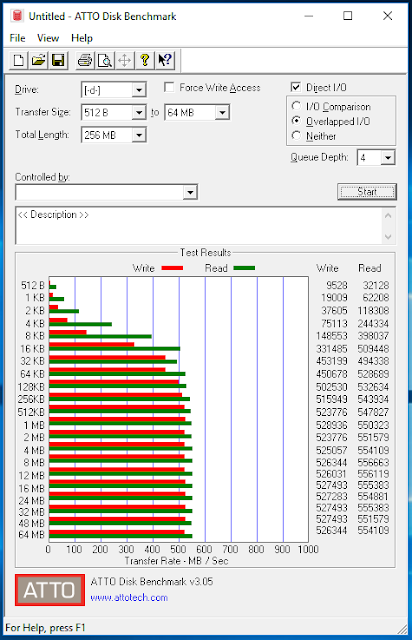
Task: Click the ATTO logo image
Action: coord(50,590)
